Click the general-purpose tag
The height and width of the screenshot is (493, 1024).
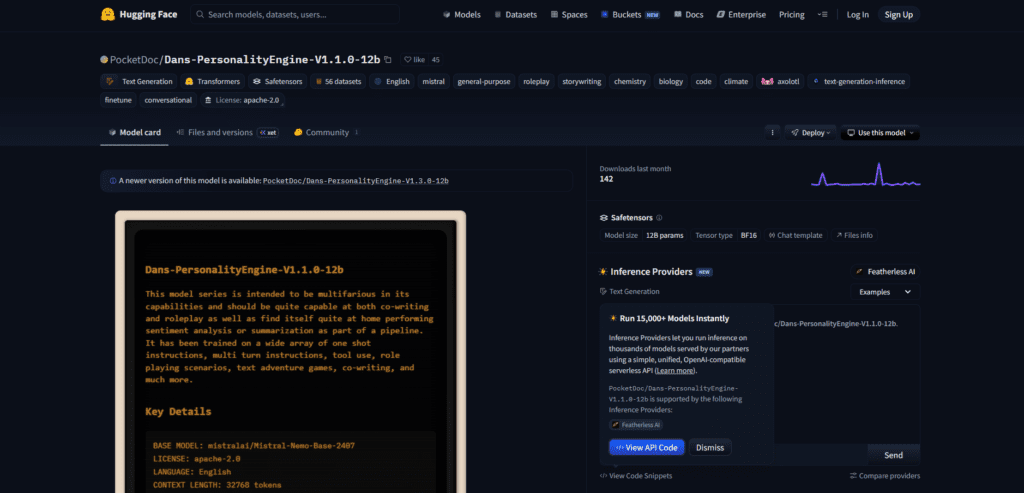485,82
